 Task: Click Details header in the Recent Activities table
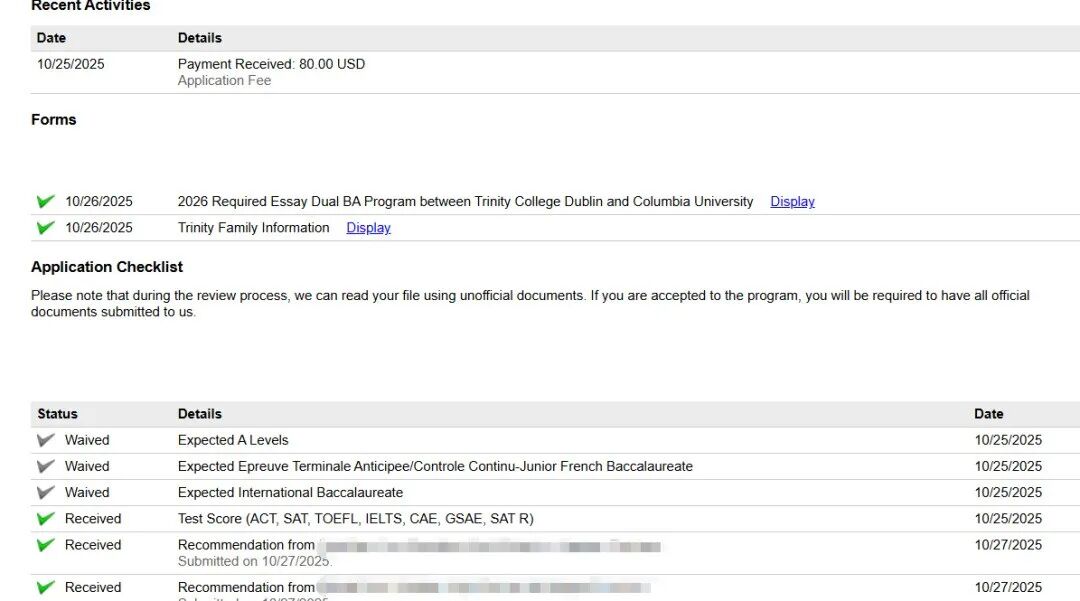200,38
